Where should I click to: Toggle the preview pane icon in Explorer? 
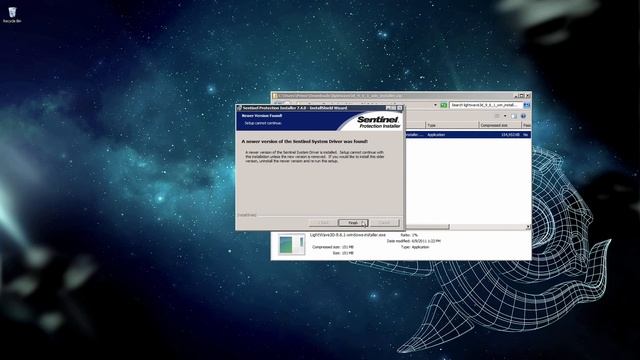pos(513,116)
